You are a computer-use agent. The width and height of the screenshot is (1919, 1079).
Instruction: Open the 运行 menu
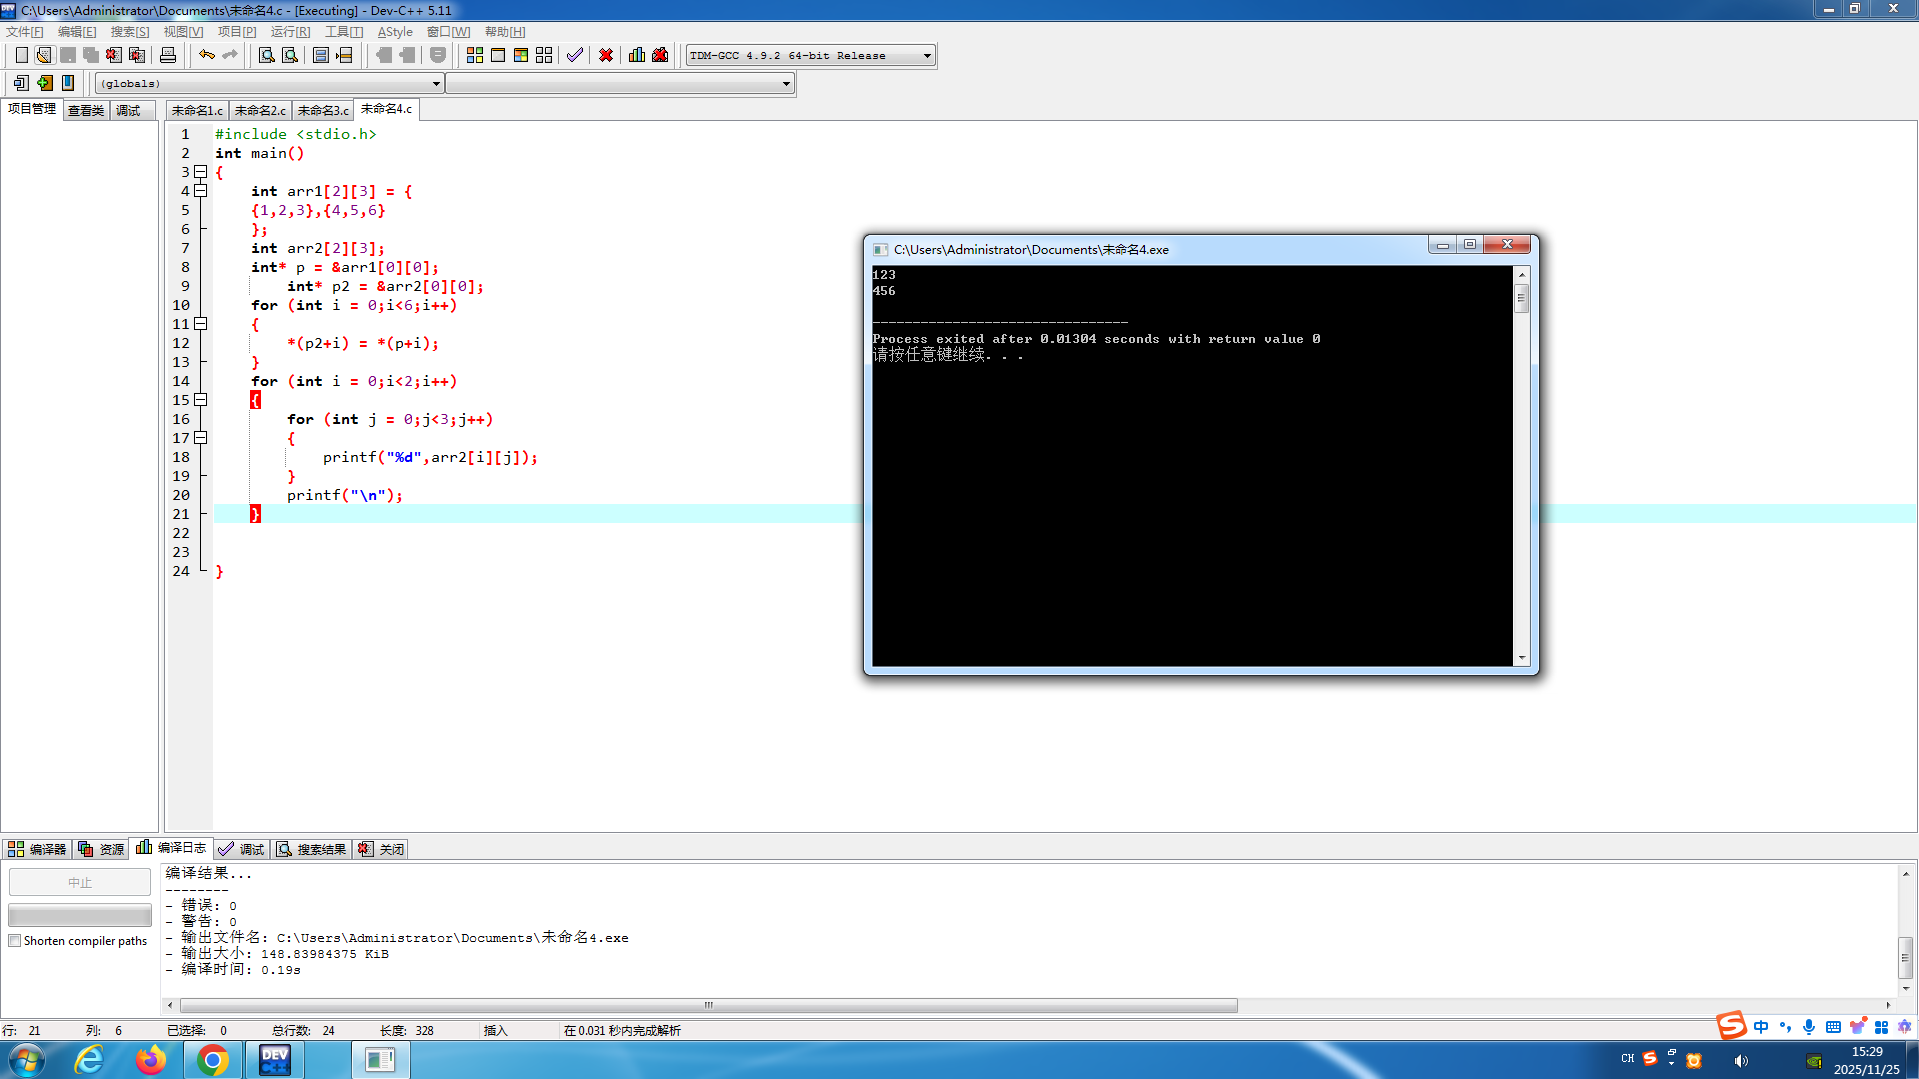[x=291, y=32]
